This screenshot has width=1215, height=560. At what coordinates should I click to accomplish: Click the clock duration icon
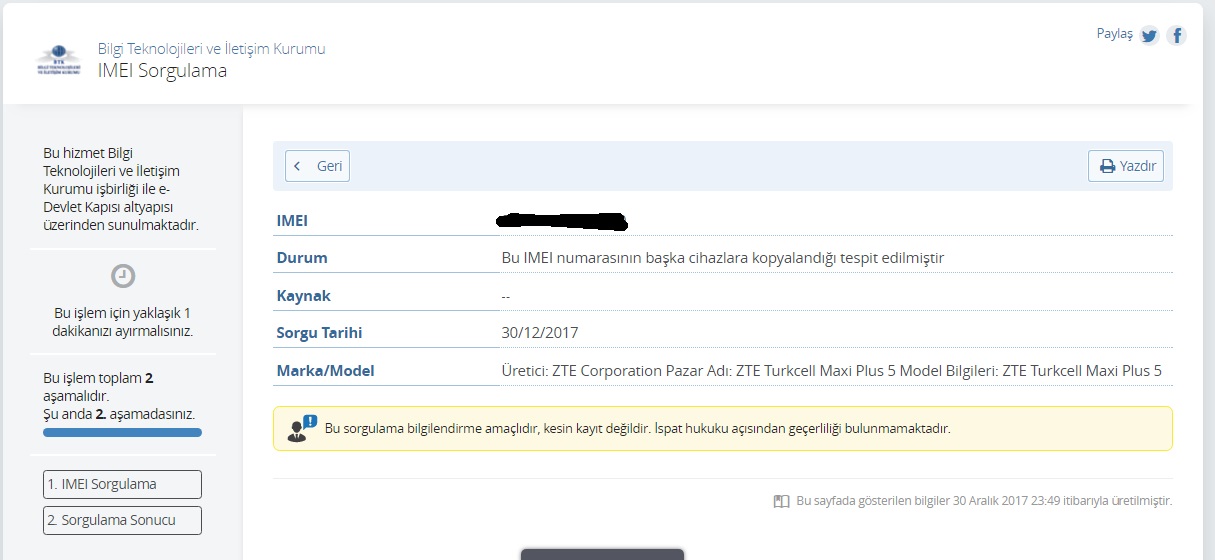[x=122, y=276]
